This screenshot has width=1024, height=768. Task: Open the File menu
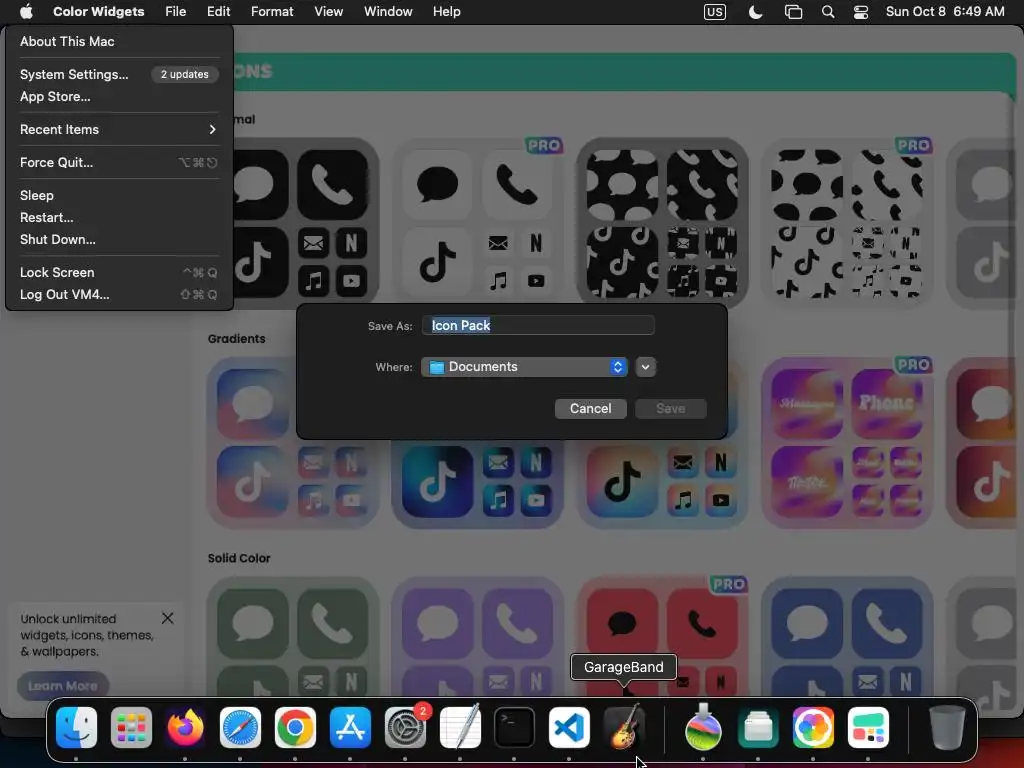click(x=175, y=12)
